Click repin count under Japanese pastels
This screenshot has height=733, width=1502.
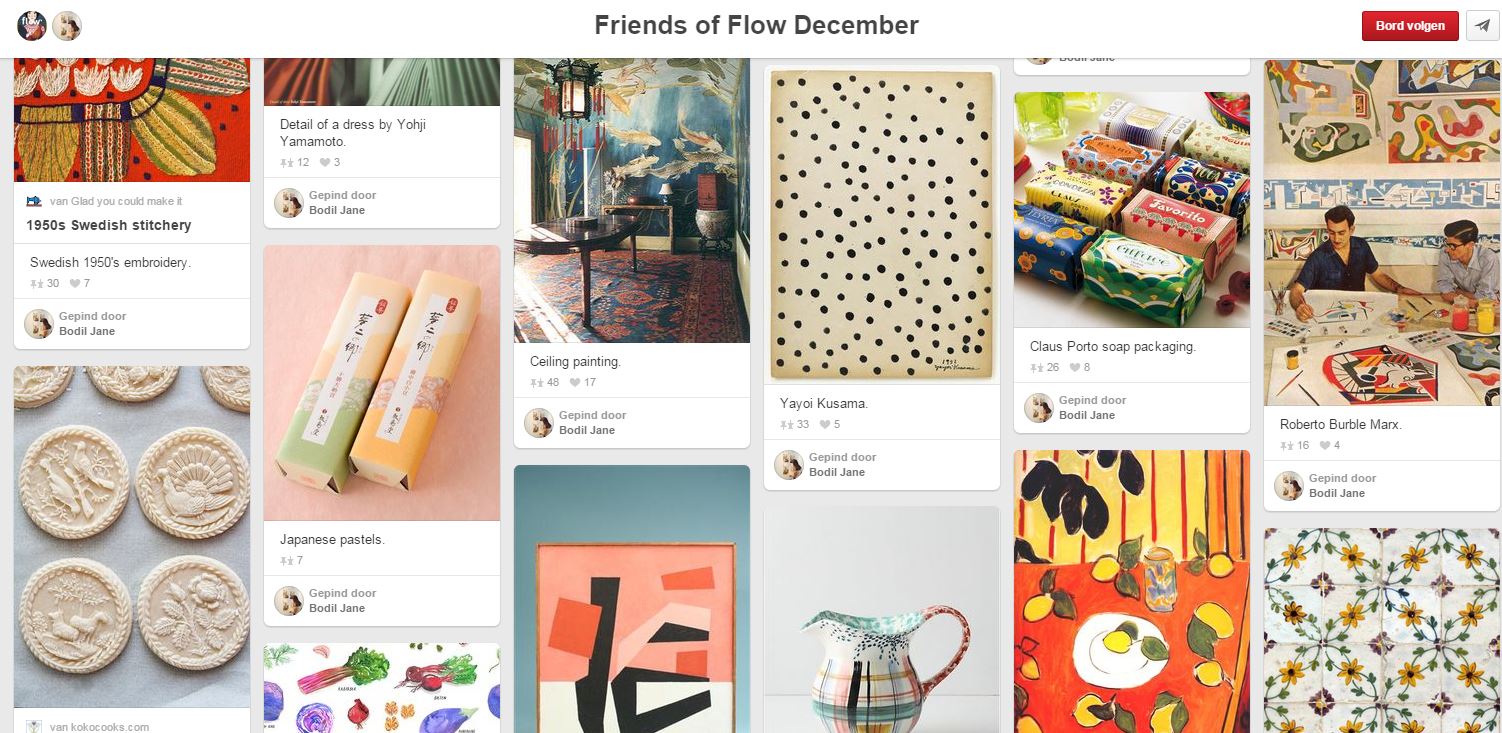(299, 560)
